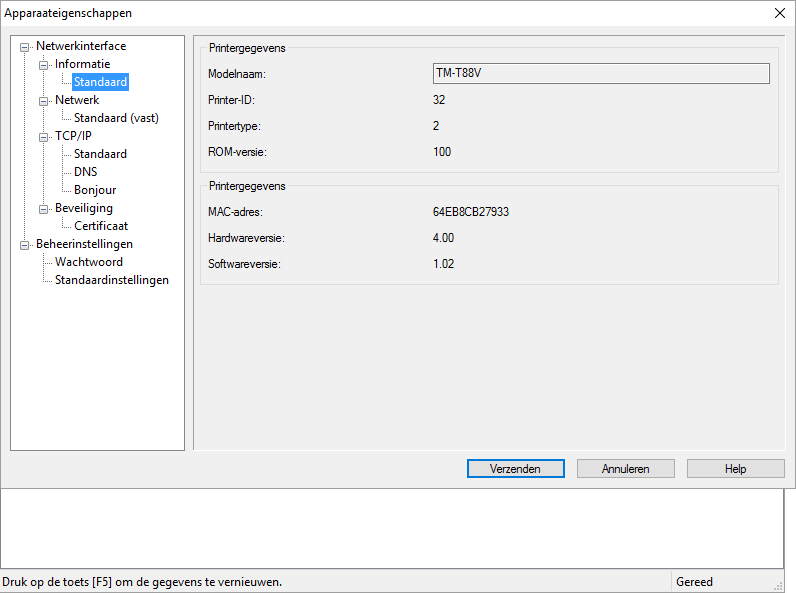The image size is (796, 593).
Task: Open Standaard under TCP/IP
Action: pos(100,154)
